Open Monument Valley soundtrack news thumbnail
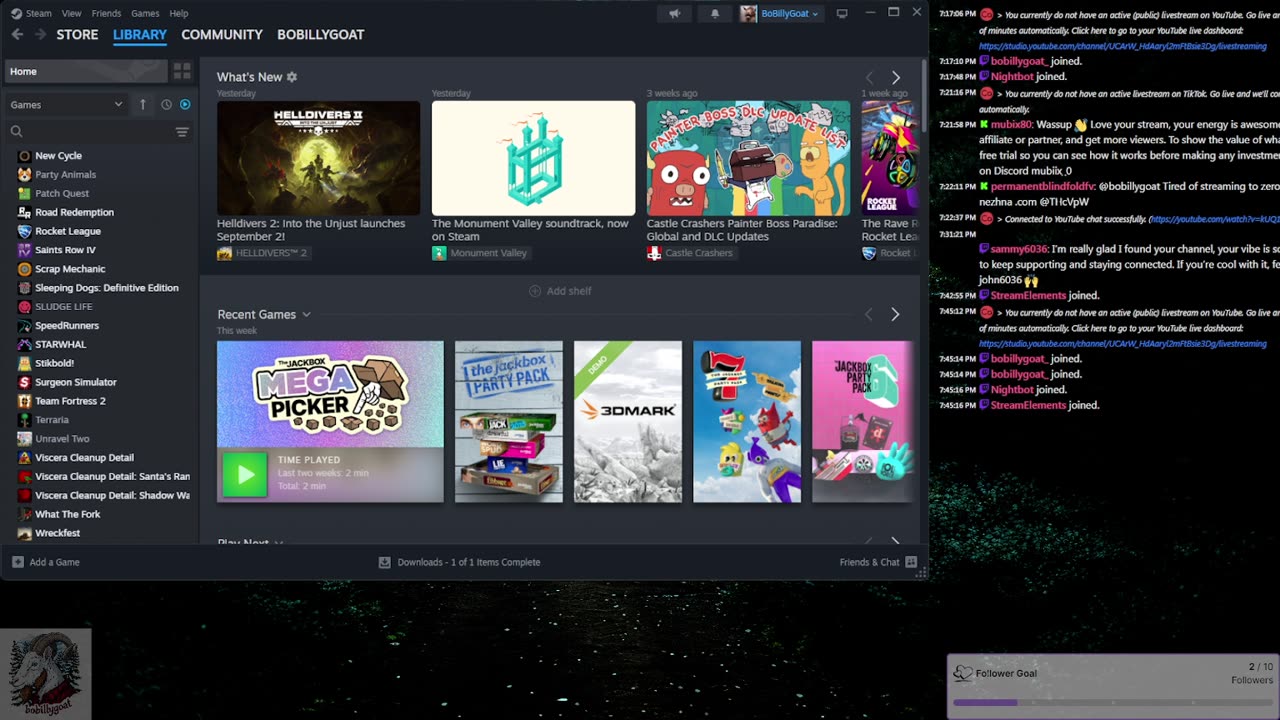The width and height of the screenshot is (1280, 720). pos(533,158)
